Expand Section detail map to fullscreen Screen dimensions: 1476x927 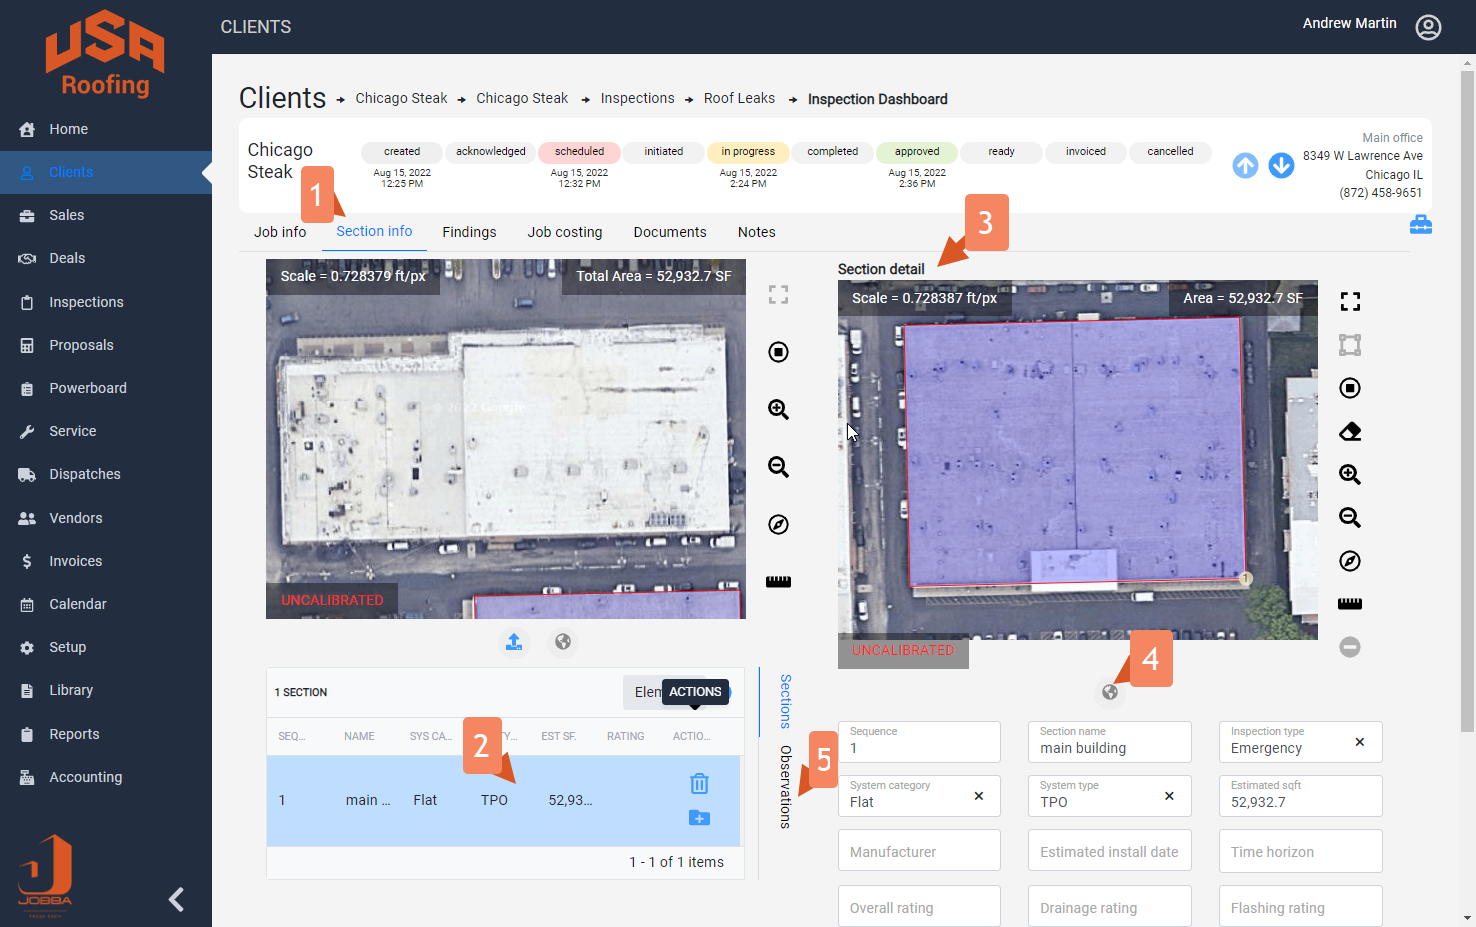click(1349, 302)
